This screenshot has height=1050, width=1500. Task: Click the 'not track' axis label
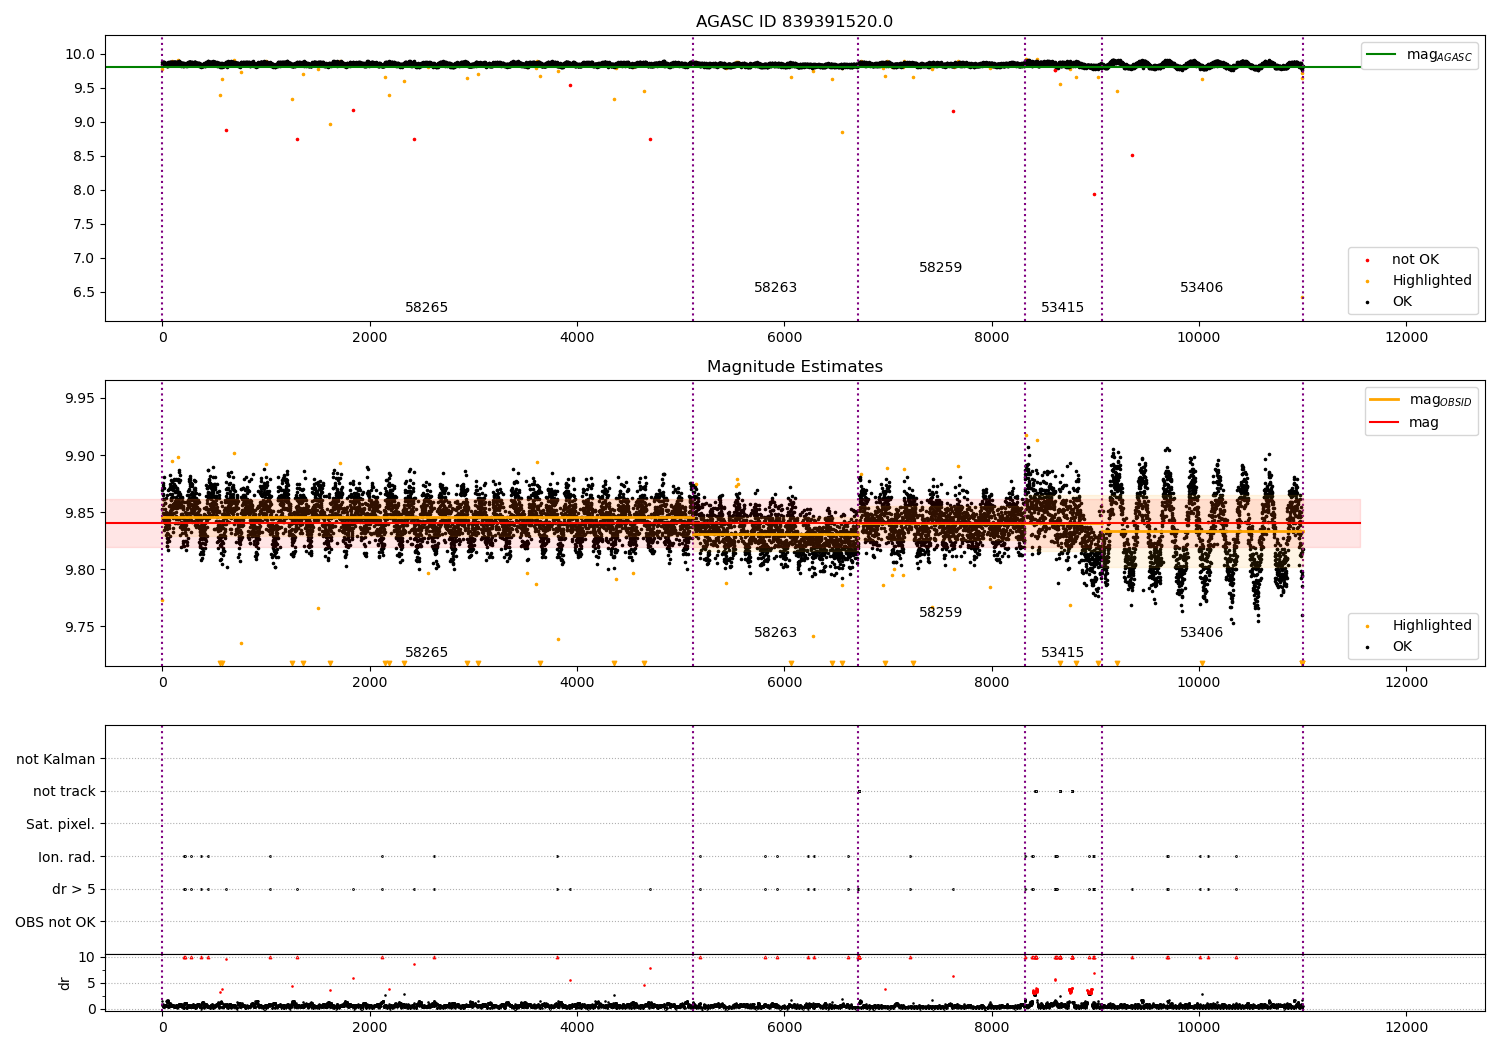[x=64, y=792]
